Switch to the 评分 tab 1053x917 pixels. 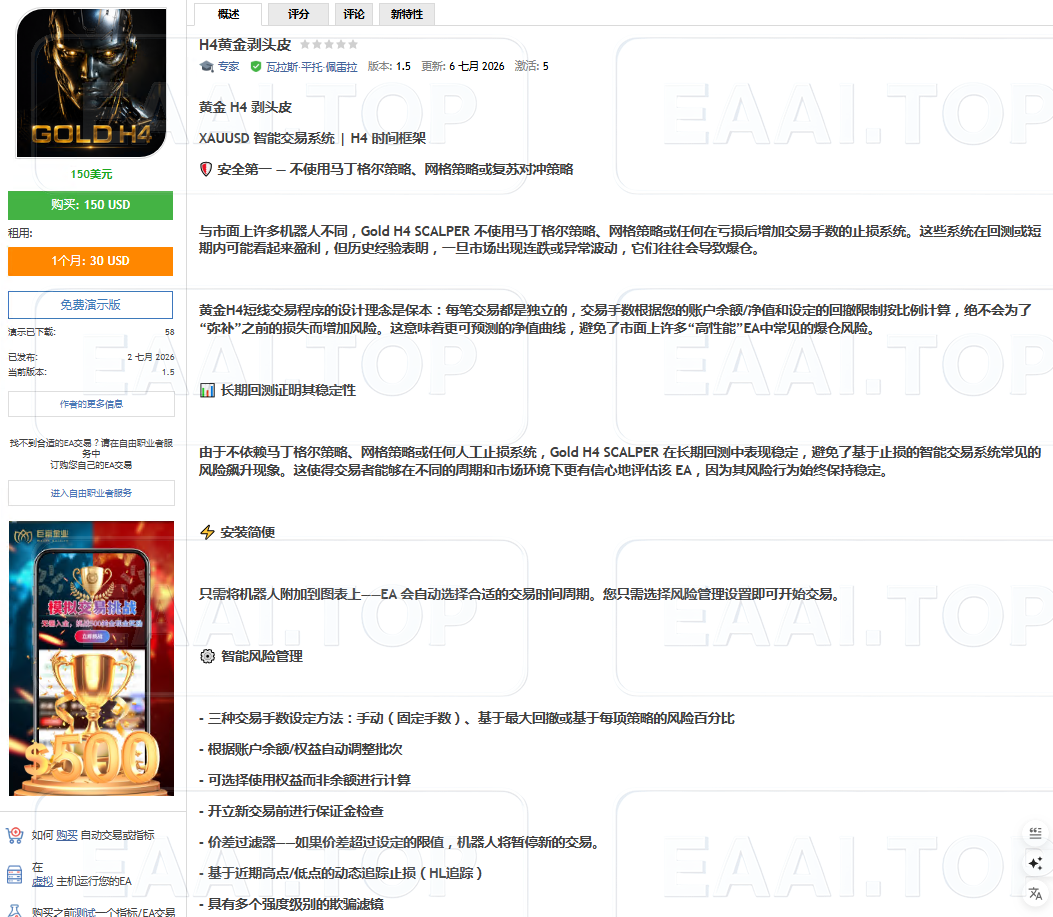[298, 14]
